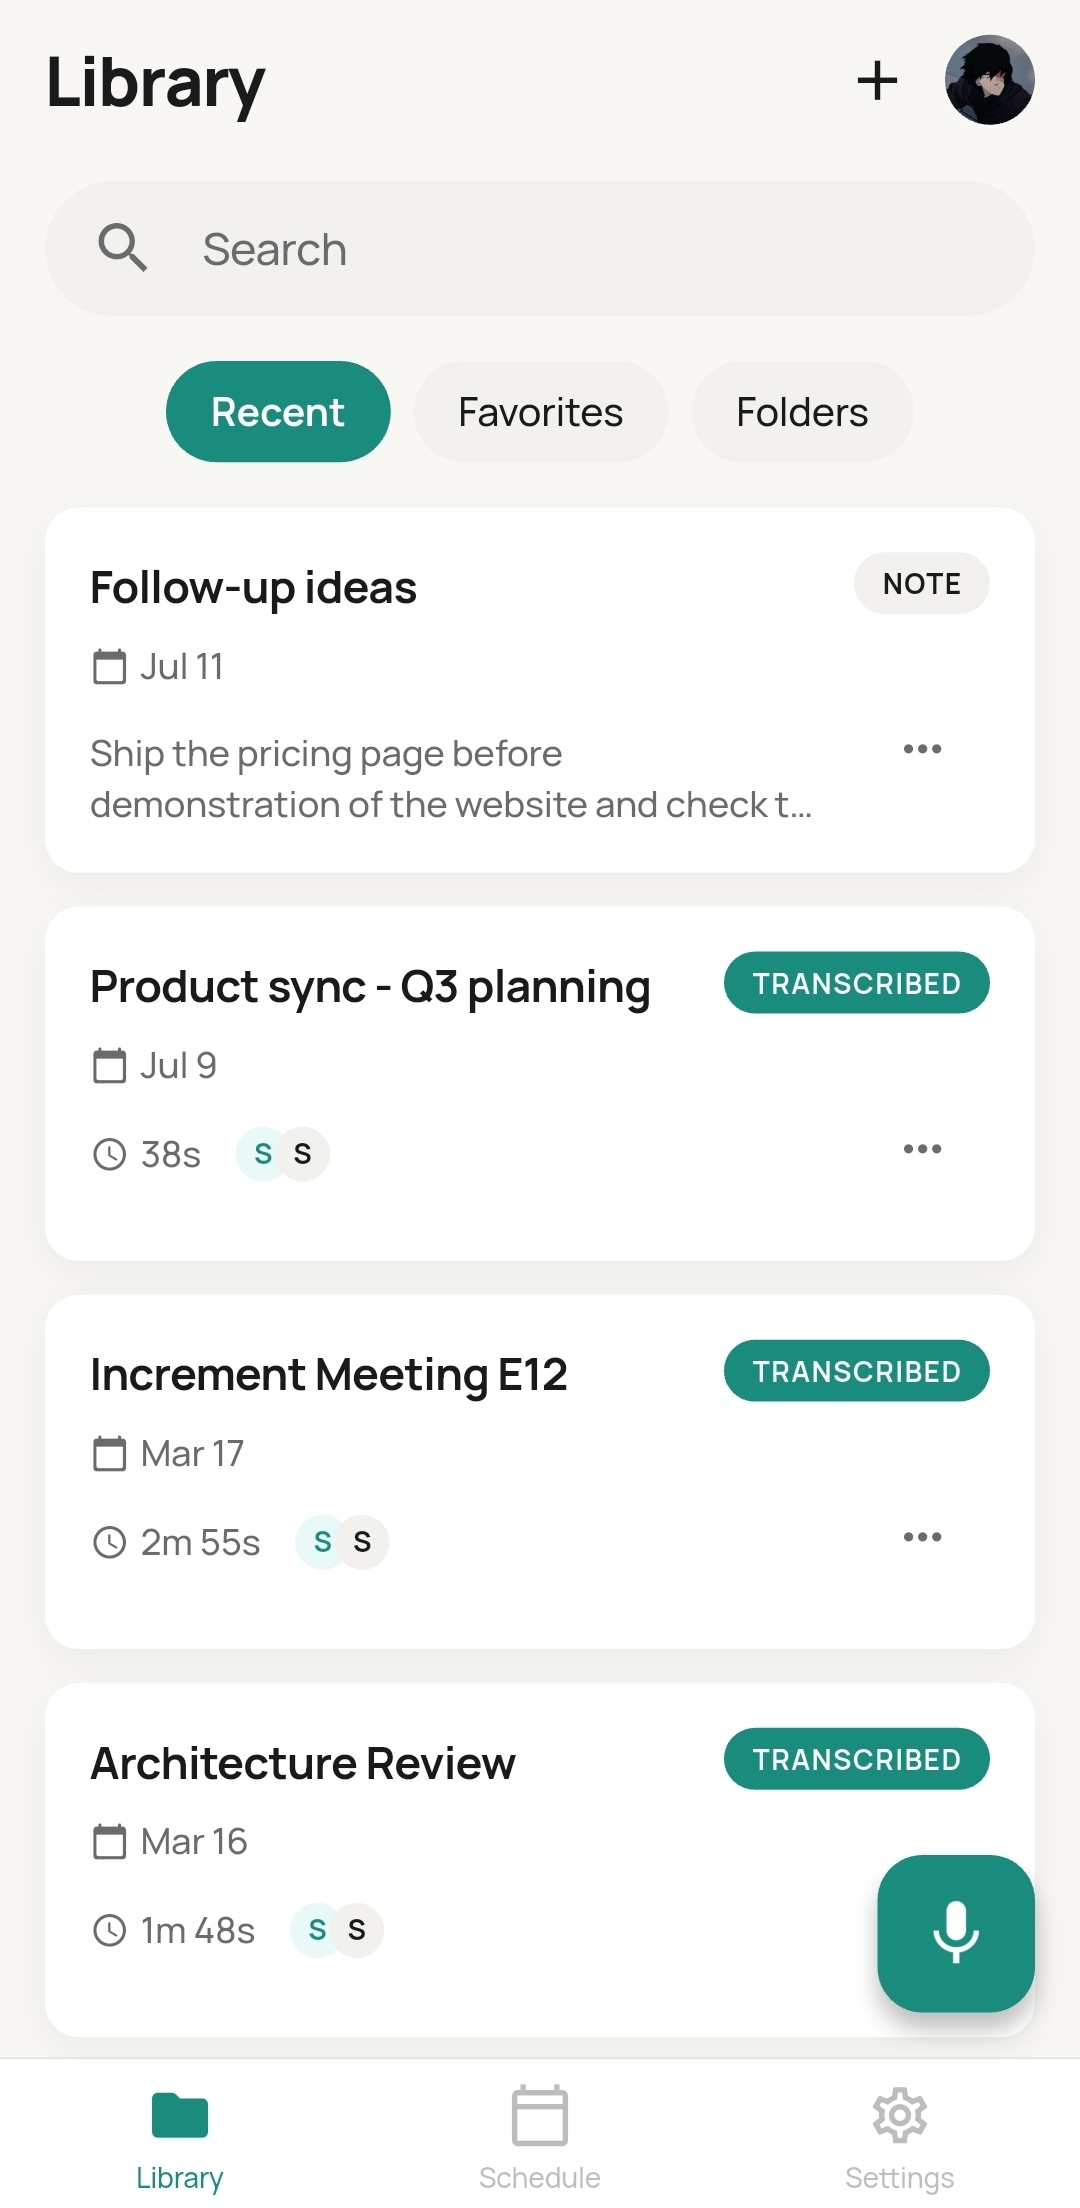Viewport: 1080px width, 2208px height.
Task: Start recording with the microphone button
Action: [956, 1933]
